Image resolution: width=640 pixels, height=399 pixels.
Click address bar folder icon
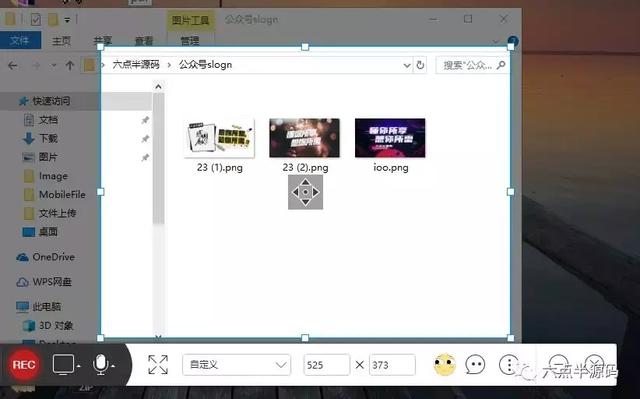point(89,65)
